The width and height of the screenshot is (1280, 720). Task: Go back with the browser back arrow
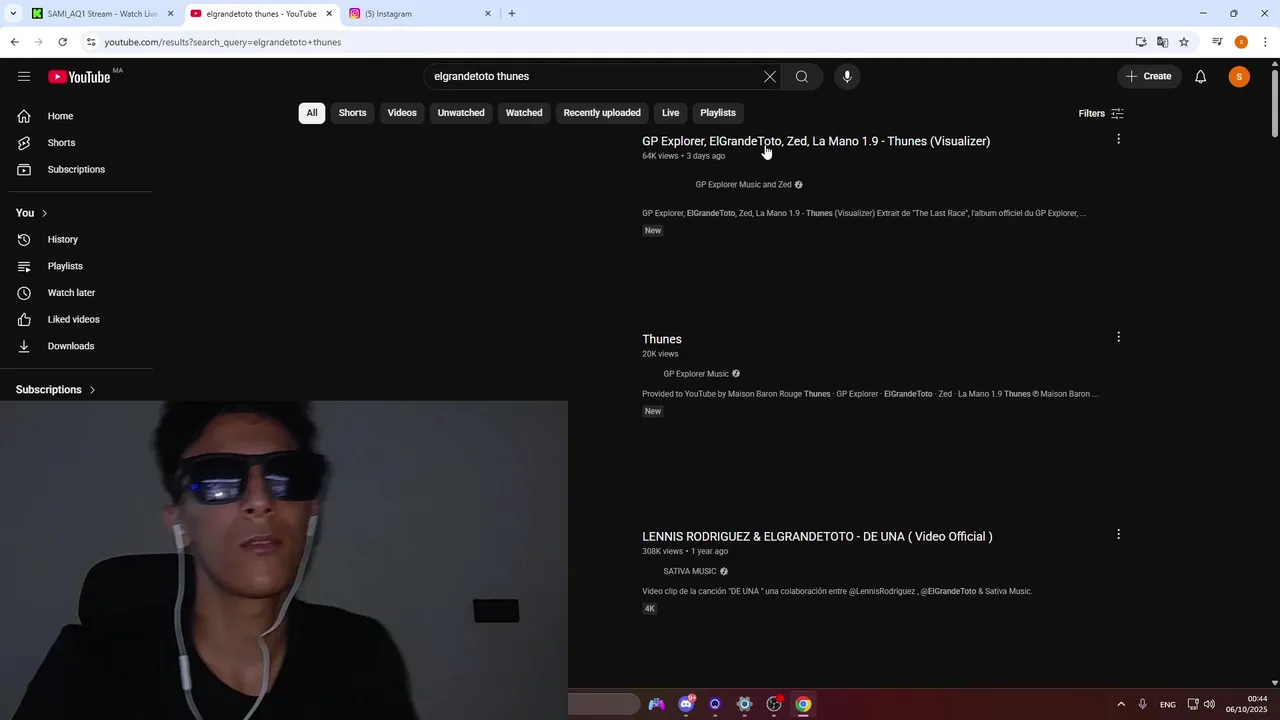(x=14, y=42)
